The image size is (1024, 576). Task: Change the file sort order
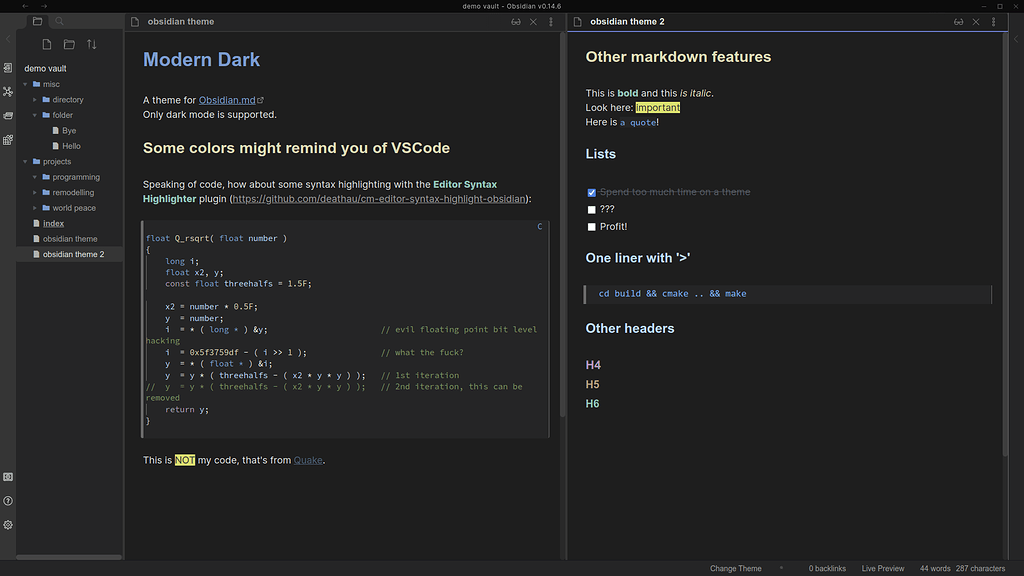[x=91, y=44]
